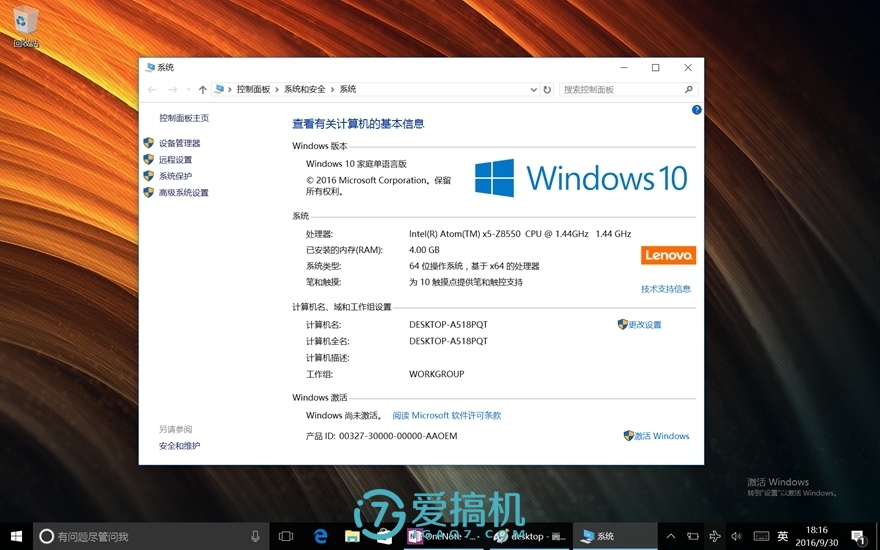
Task: Open the Store icon on taskbar
Action: 384,537
